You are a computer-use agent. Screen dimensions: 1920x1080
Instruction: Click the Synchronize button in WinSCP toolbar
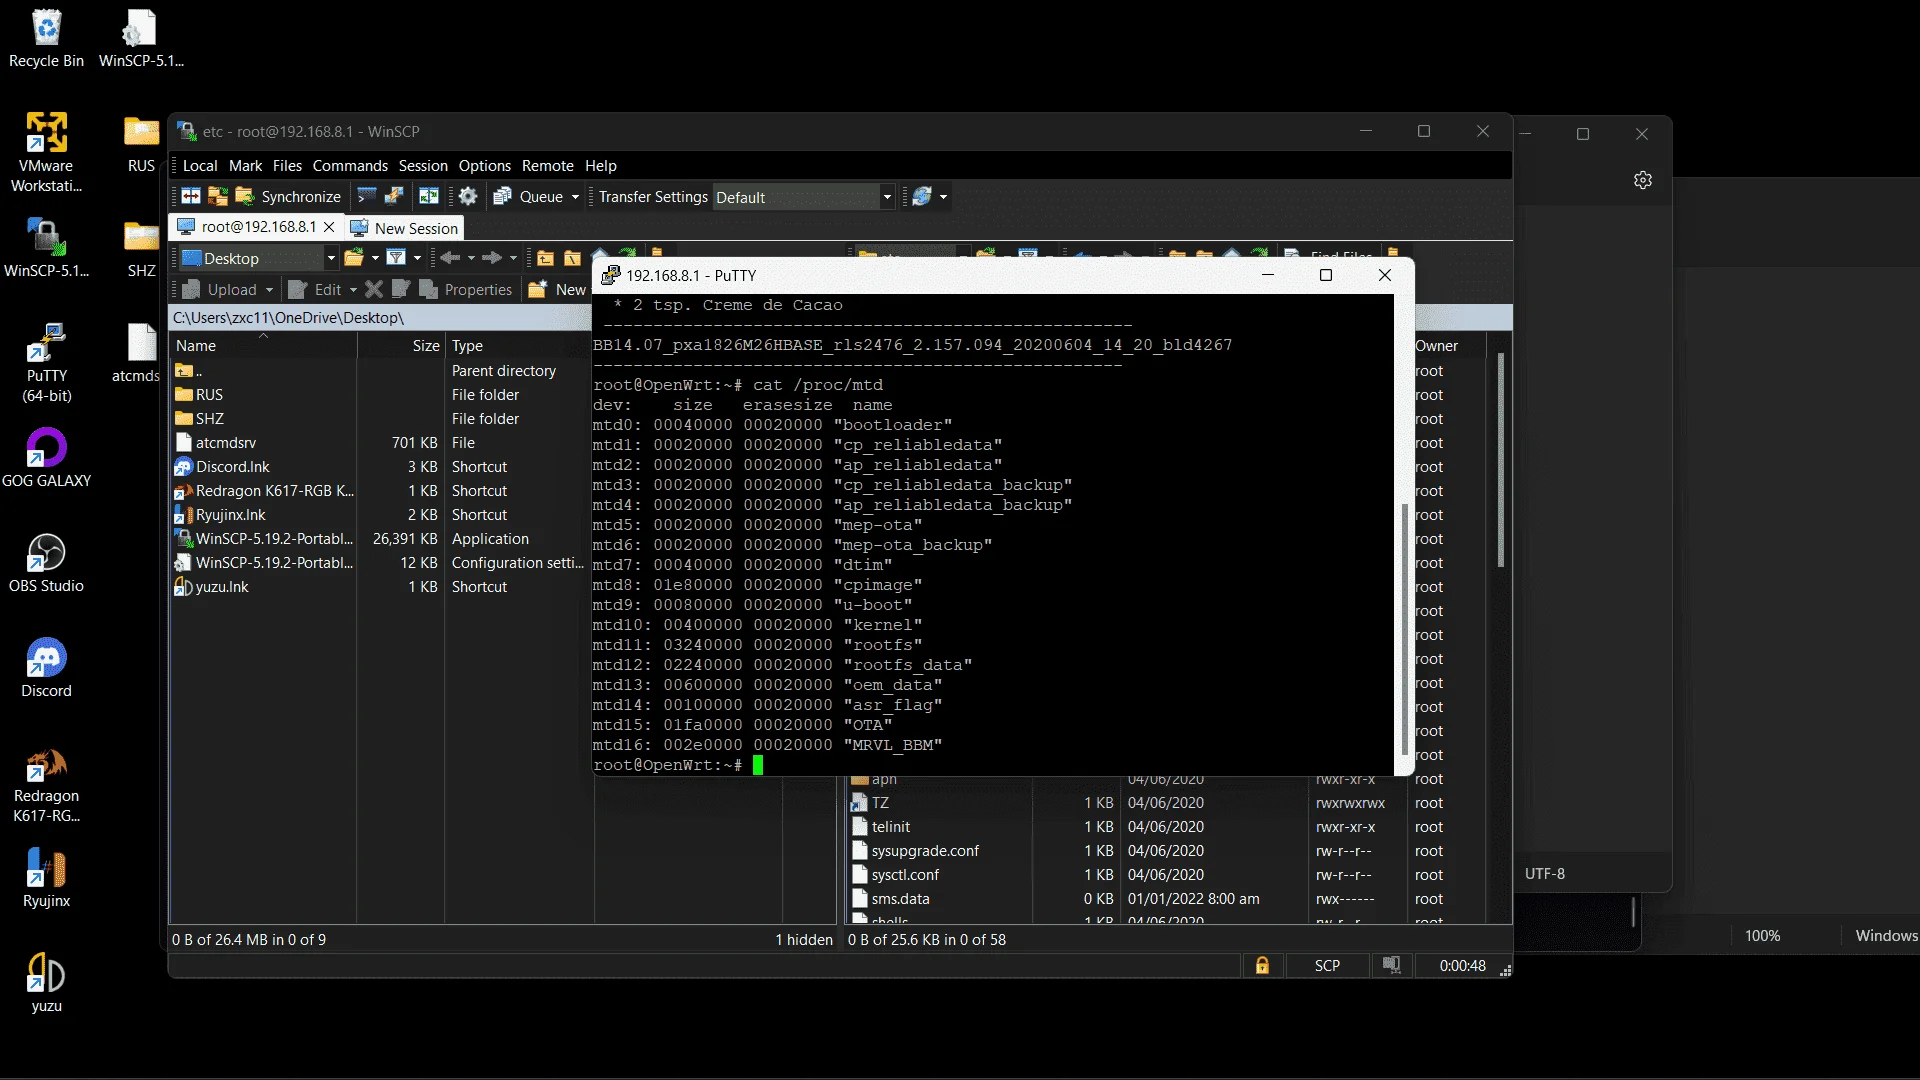click(289, 197)
